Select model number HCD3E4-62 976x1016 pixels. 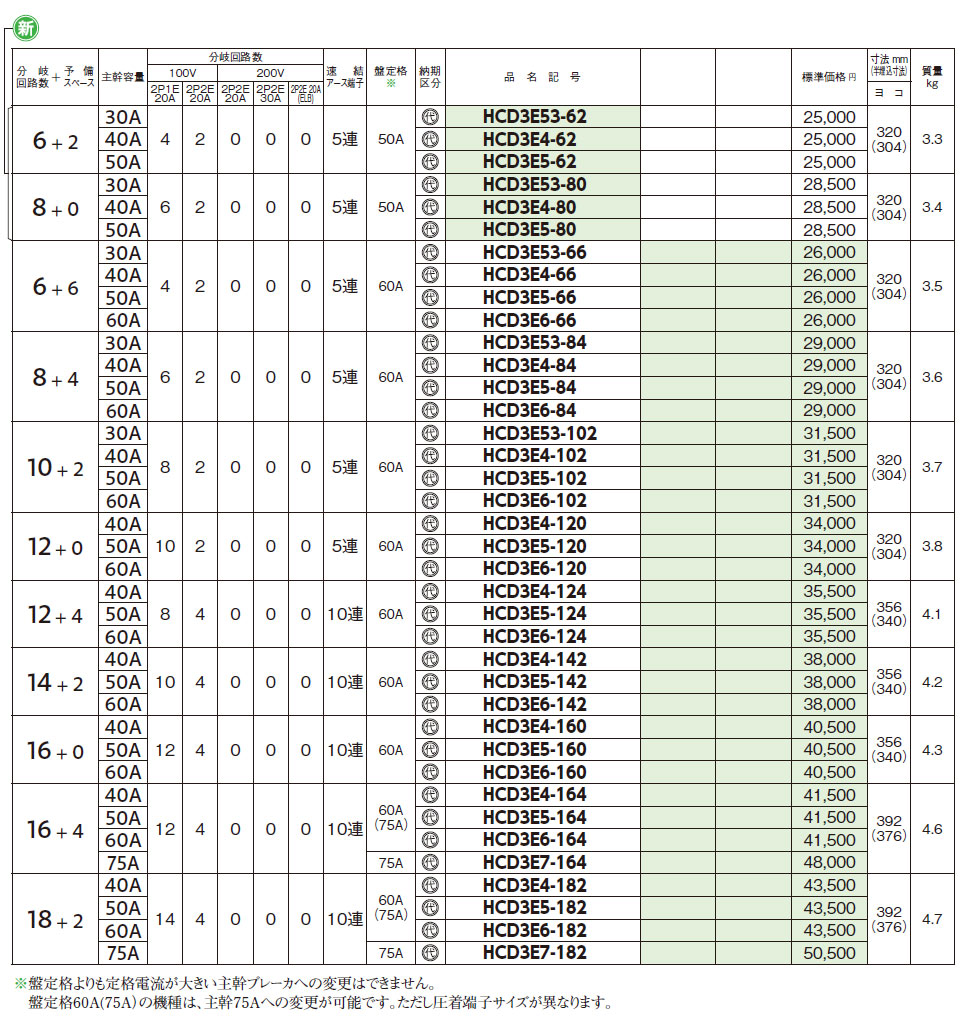pos(529,140)
